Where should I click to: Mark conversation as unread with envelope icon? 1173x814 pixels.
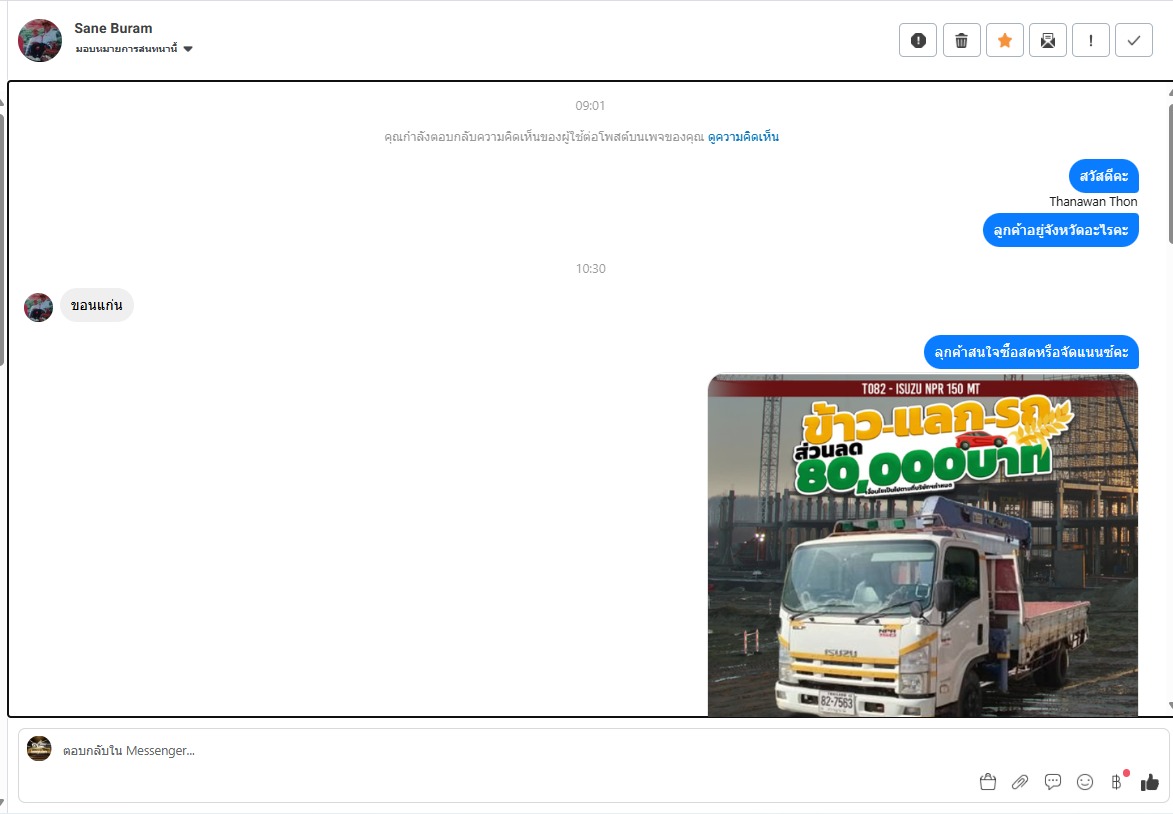tap(1047, 40)
